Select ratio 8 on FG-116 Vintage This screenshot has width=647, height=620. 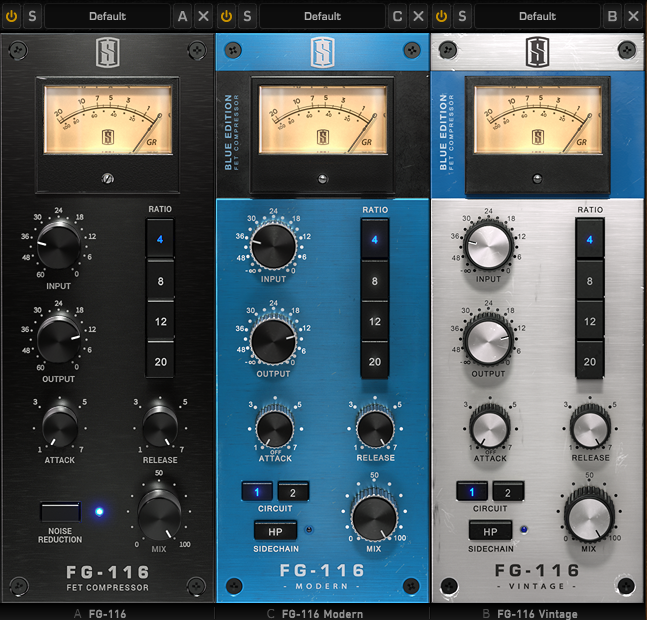click(590, 281)
